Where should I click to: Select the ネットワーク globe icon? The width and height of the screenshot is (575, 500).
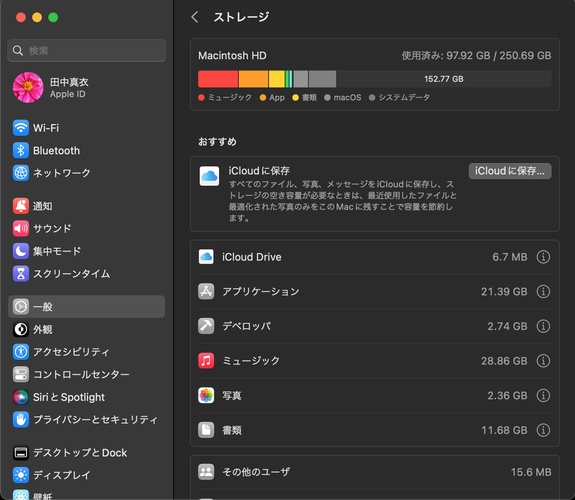(21, 173)
